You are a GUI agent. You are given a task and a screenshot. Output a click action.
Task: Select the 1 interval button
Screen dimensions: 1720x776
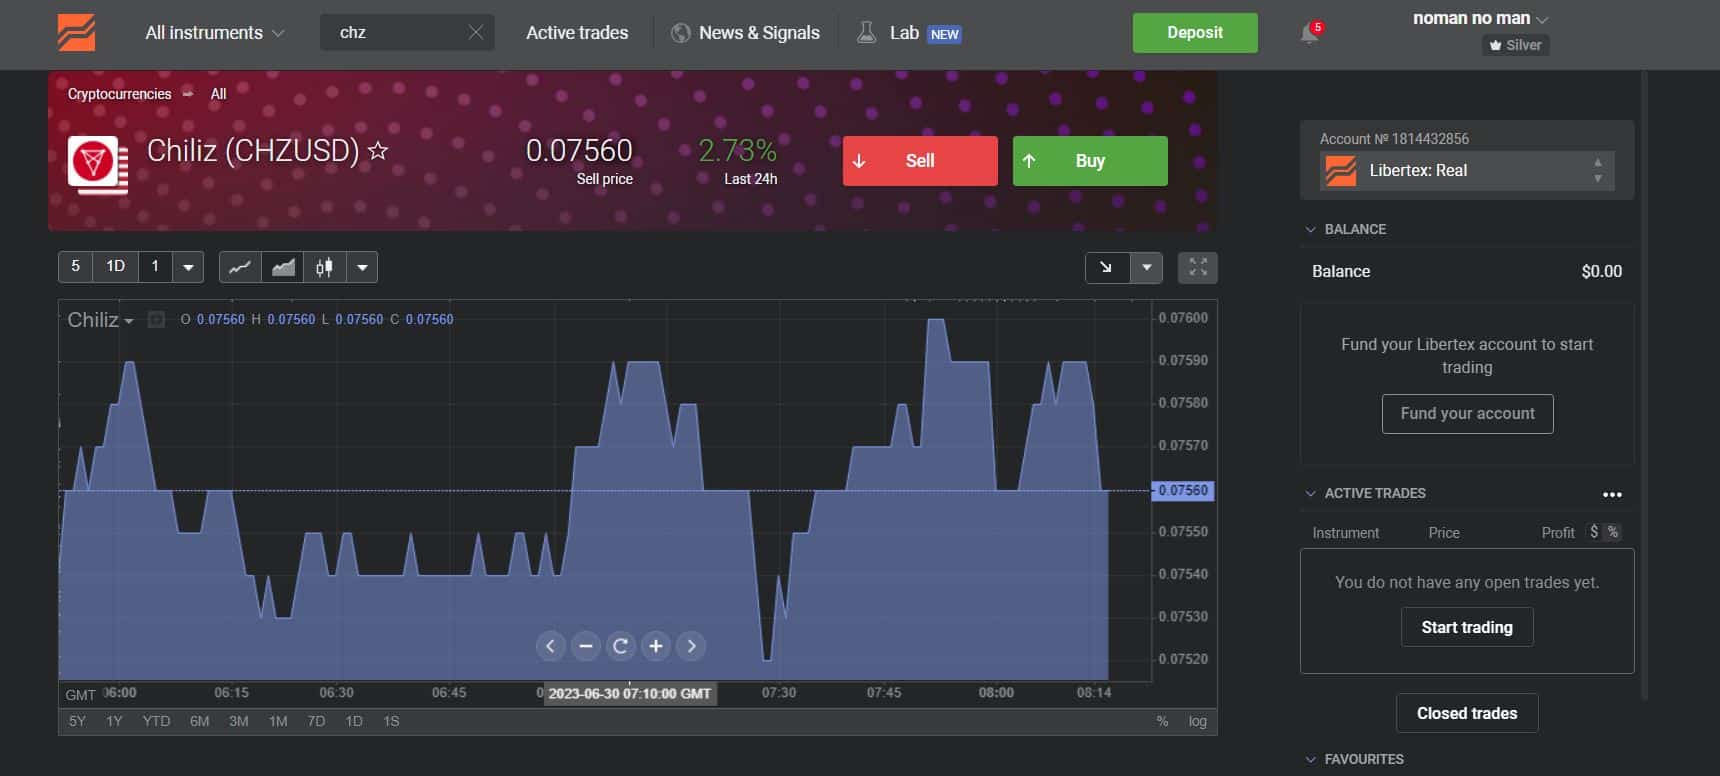click(x=155, y=267)
